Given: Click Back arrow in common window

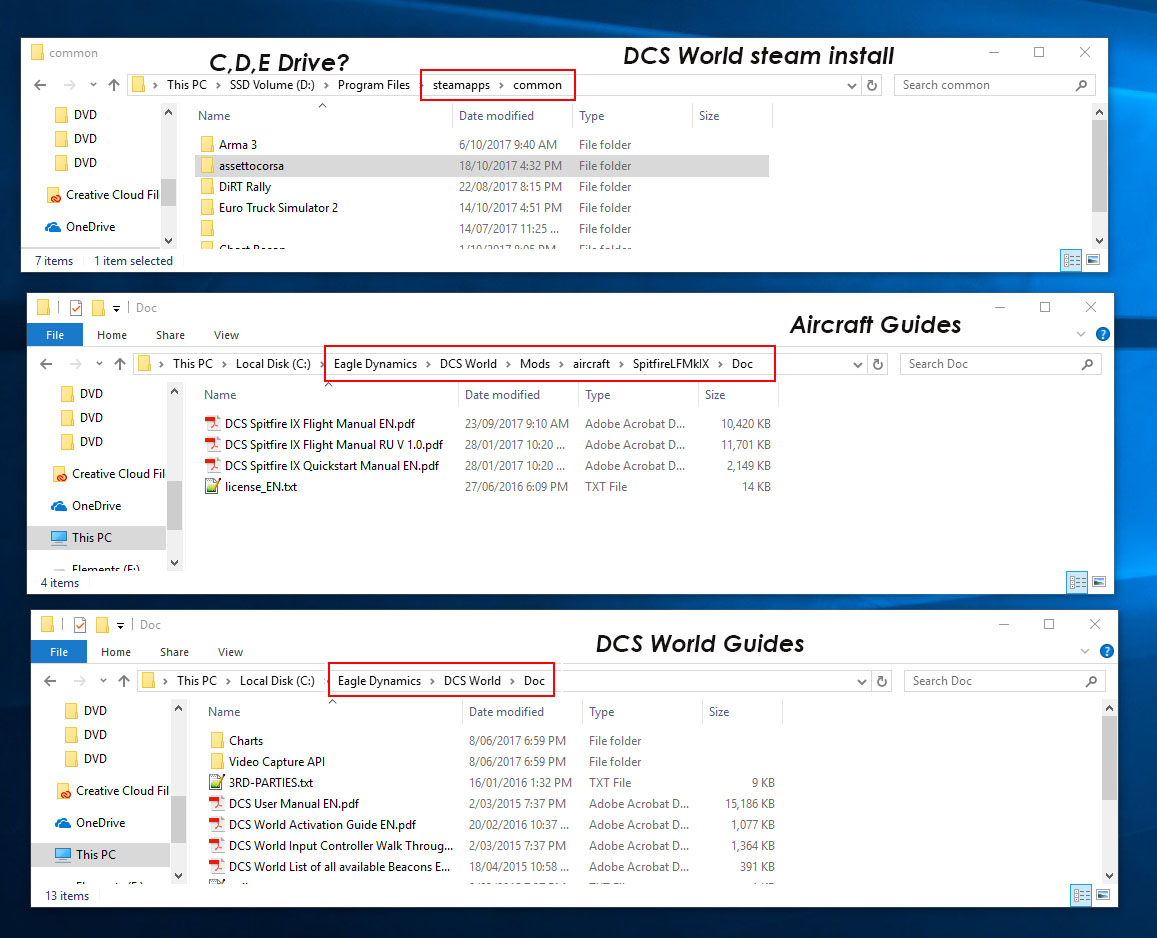Looking at the screenshot, I should [x=41, y=85].
